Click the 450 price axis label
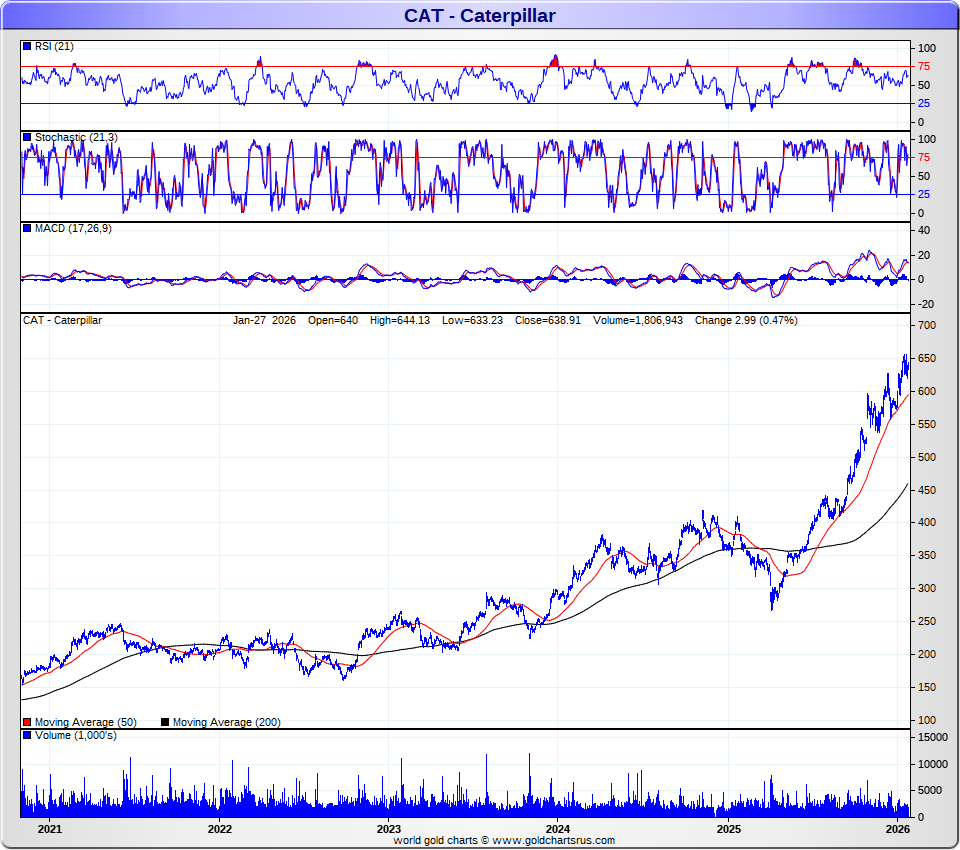 point(927,490)
